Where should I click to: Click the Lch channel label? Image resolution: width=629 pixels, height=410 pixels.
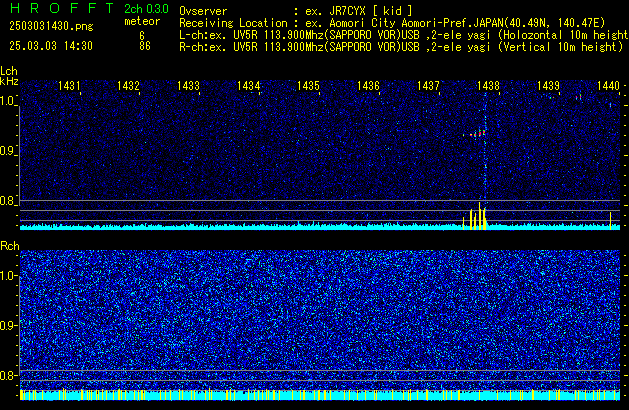(9, 71)
